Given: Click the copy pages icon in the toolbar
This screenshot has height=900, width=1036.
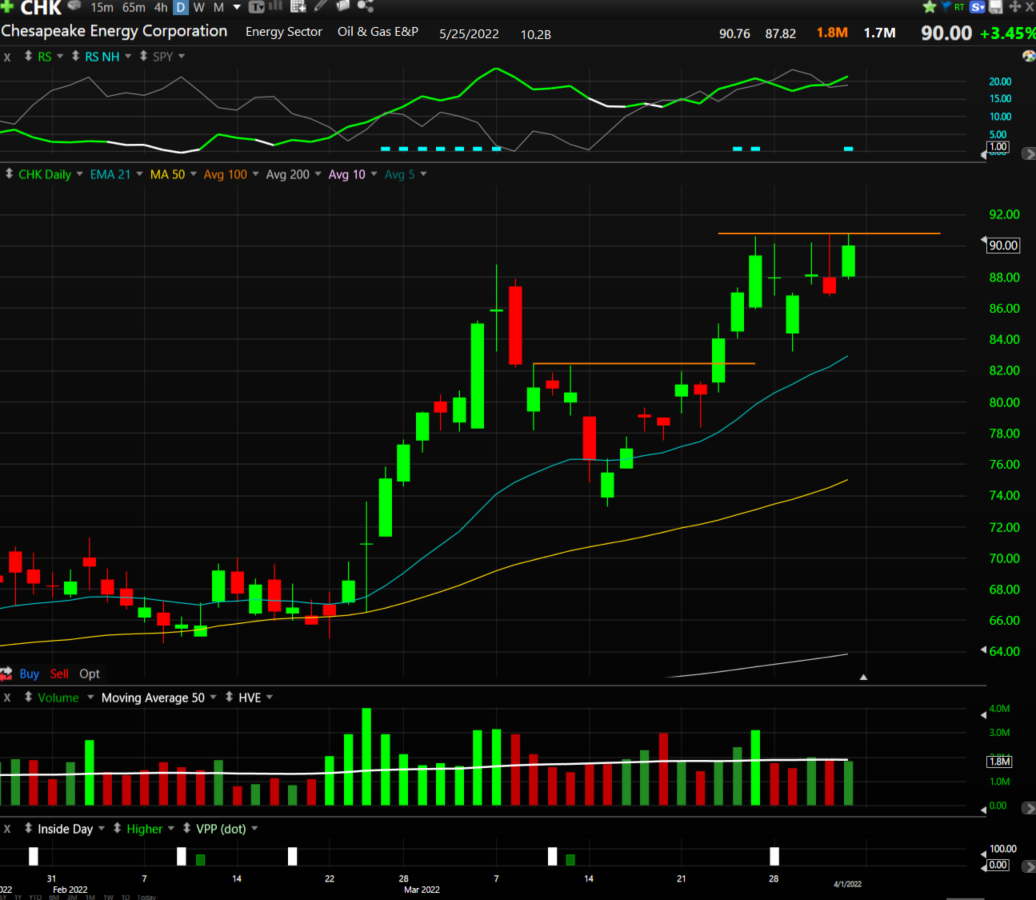Looking at the screenshot, I should pos(343,7).
